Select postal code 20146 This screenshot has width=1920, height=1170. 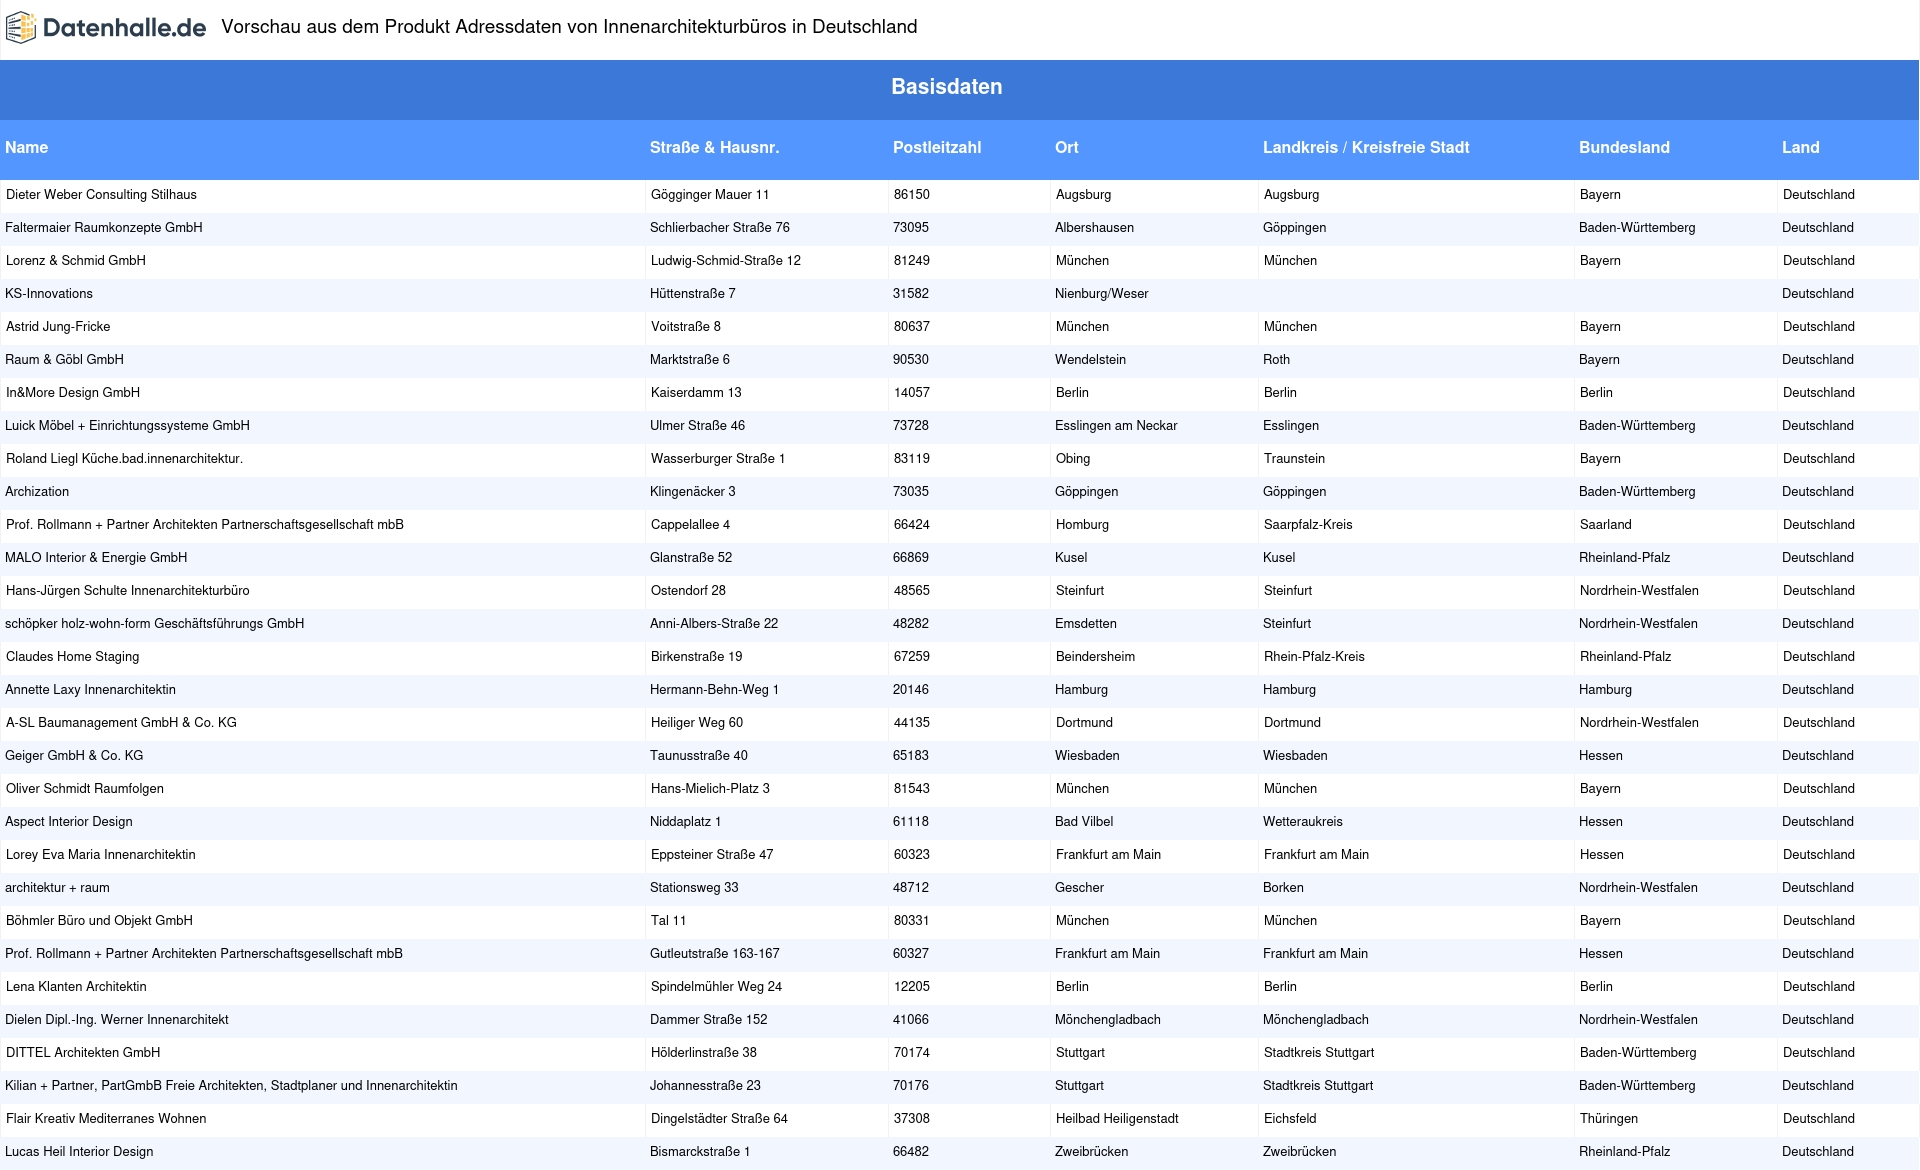coord(911,690)
